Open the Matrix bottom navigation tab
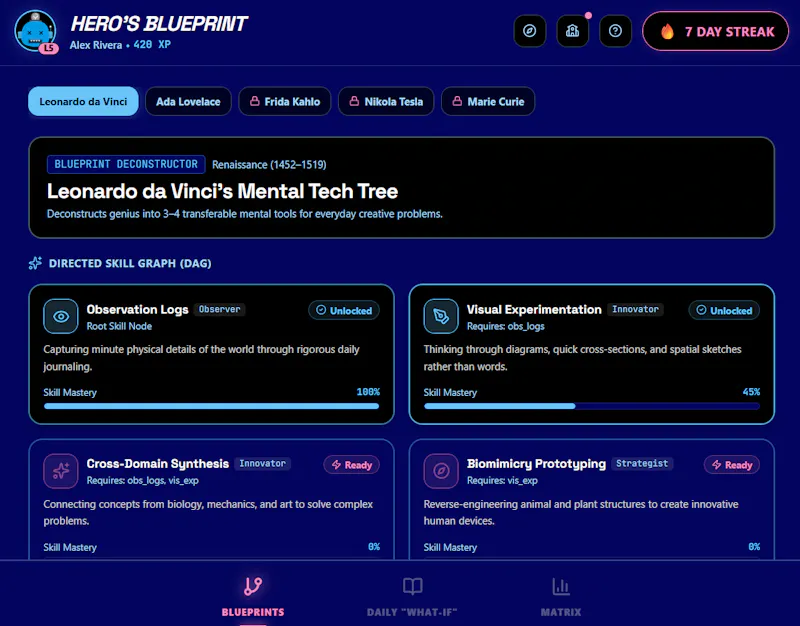Viewport: 800px width, 626px height. [x=561, y=595]
